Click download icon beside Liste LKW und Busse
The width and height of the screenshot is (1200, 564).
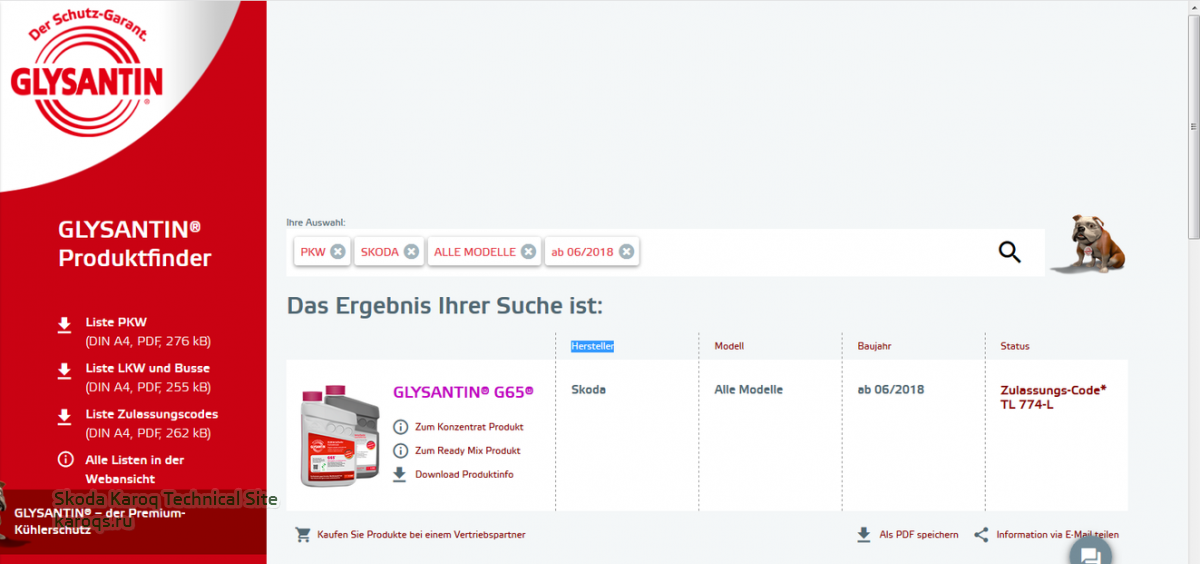click(65, 370)
